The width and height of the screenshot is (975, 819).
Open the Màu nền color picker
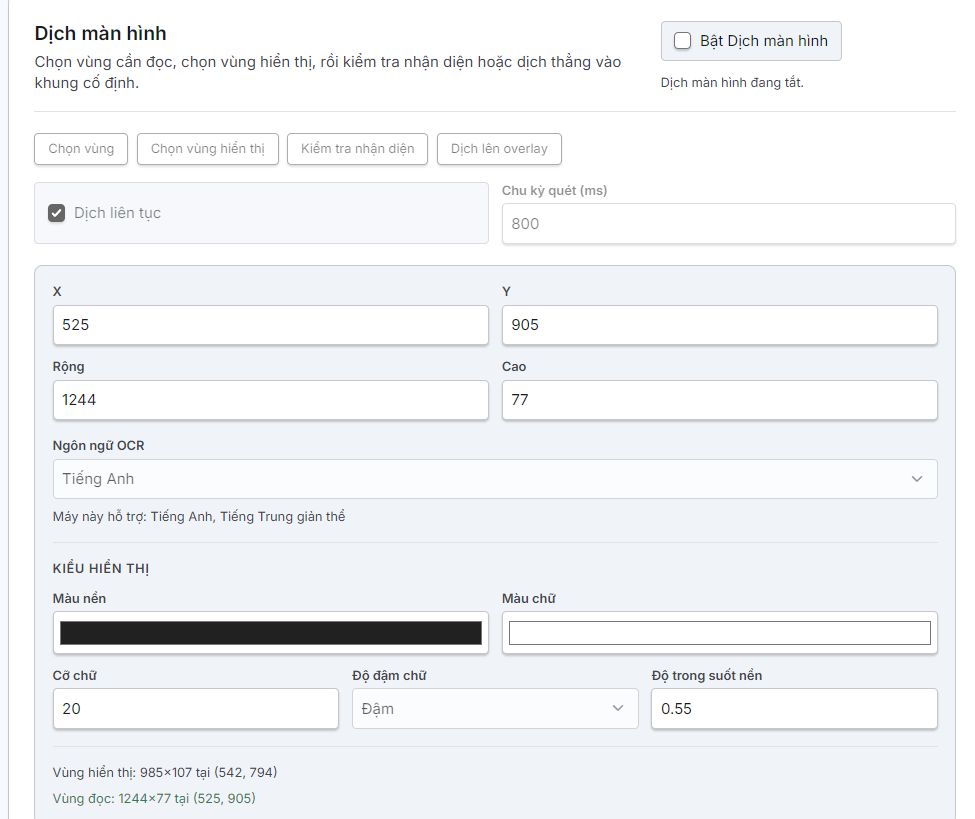point(270,632)
